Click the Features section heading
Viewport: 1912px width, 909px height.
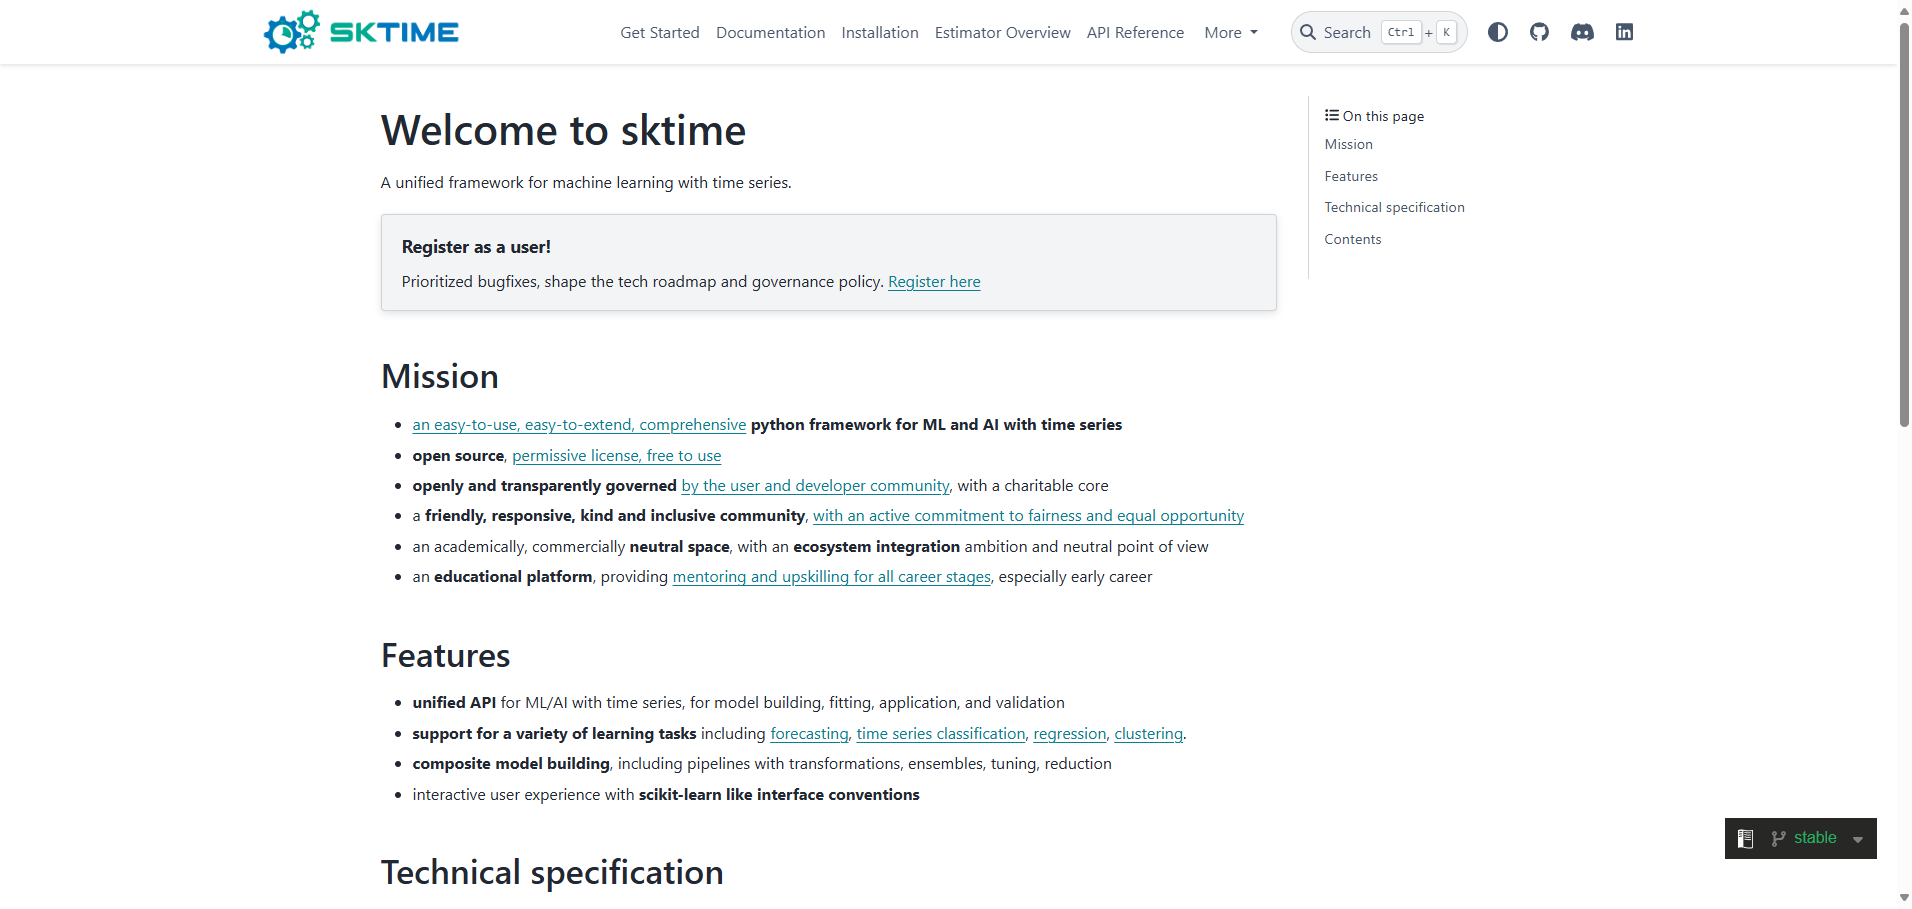[446, 656]
